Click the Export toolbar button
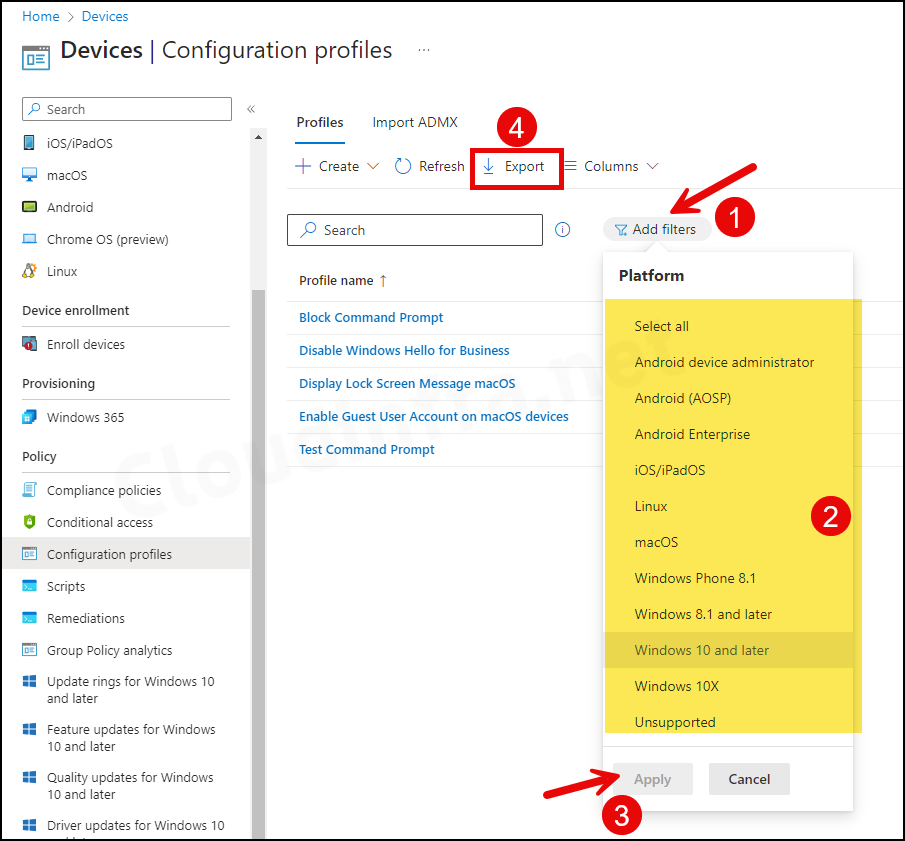905x841 pixels. tap(514, 166)
